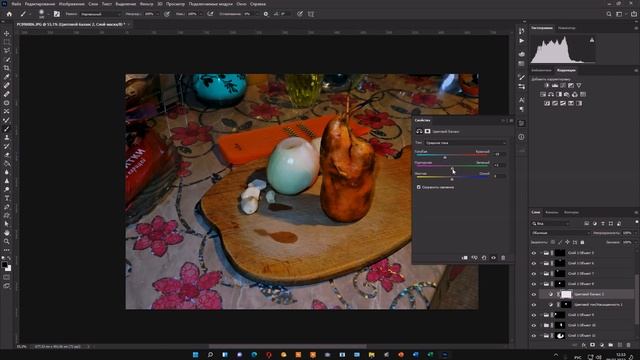The width and height of the screenshot is (640, 360).
Task: Select the Hand tool
Action: (x=7, y=232)
